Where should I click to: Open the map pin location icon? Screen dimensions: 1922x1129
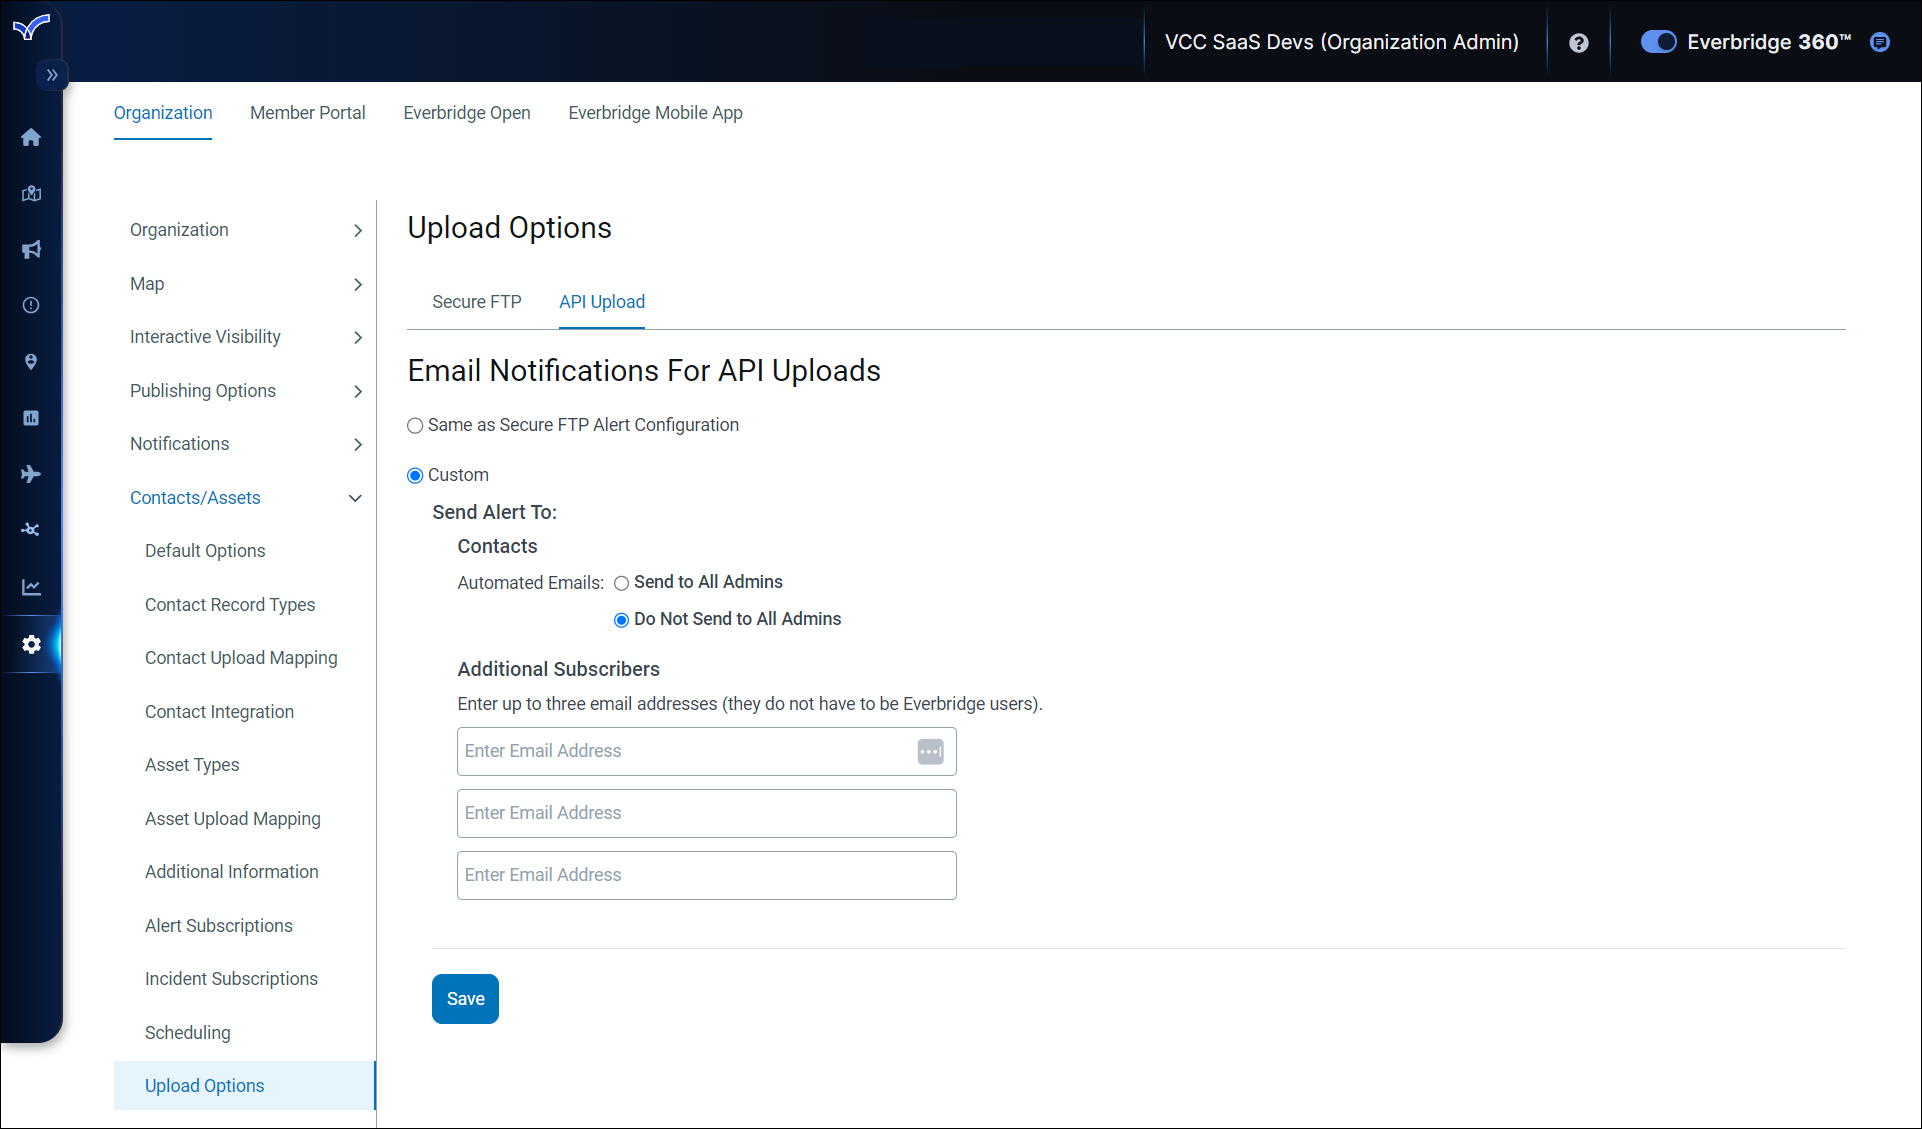31,362
